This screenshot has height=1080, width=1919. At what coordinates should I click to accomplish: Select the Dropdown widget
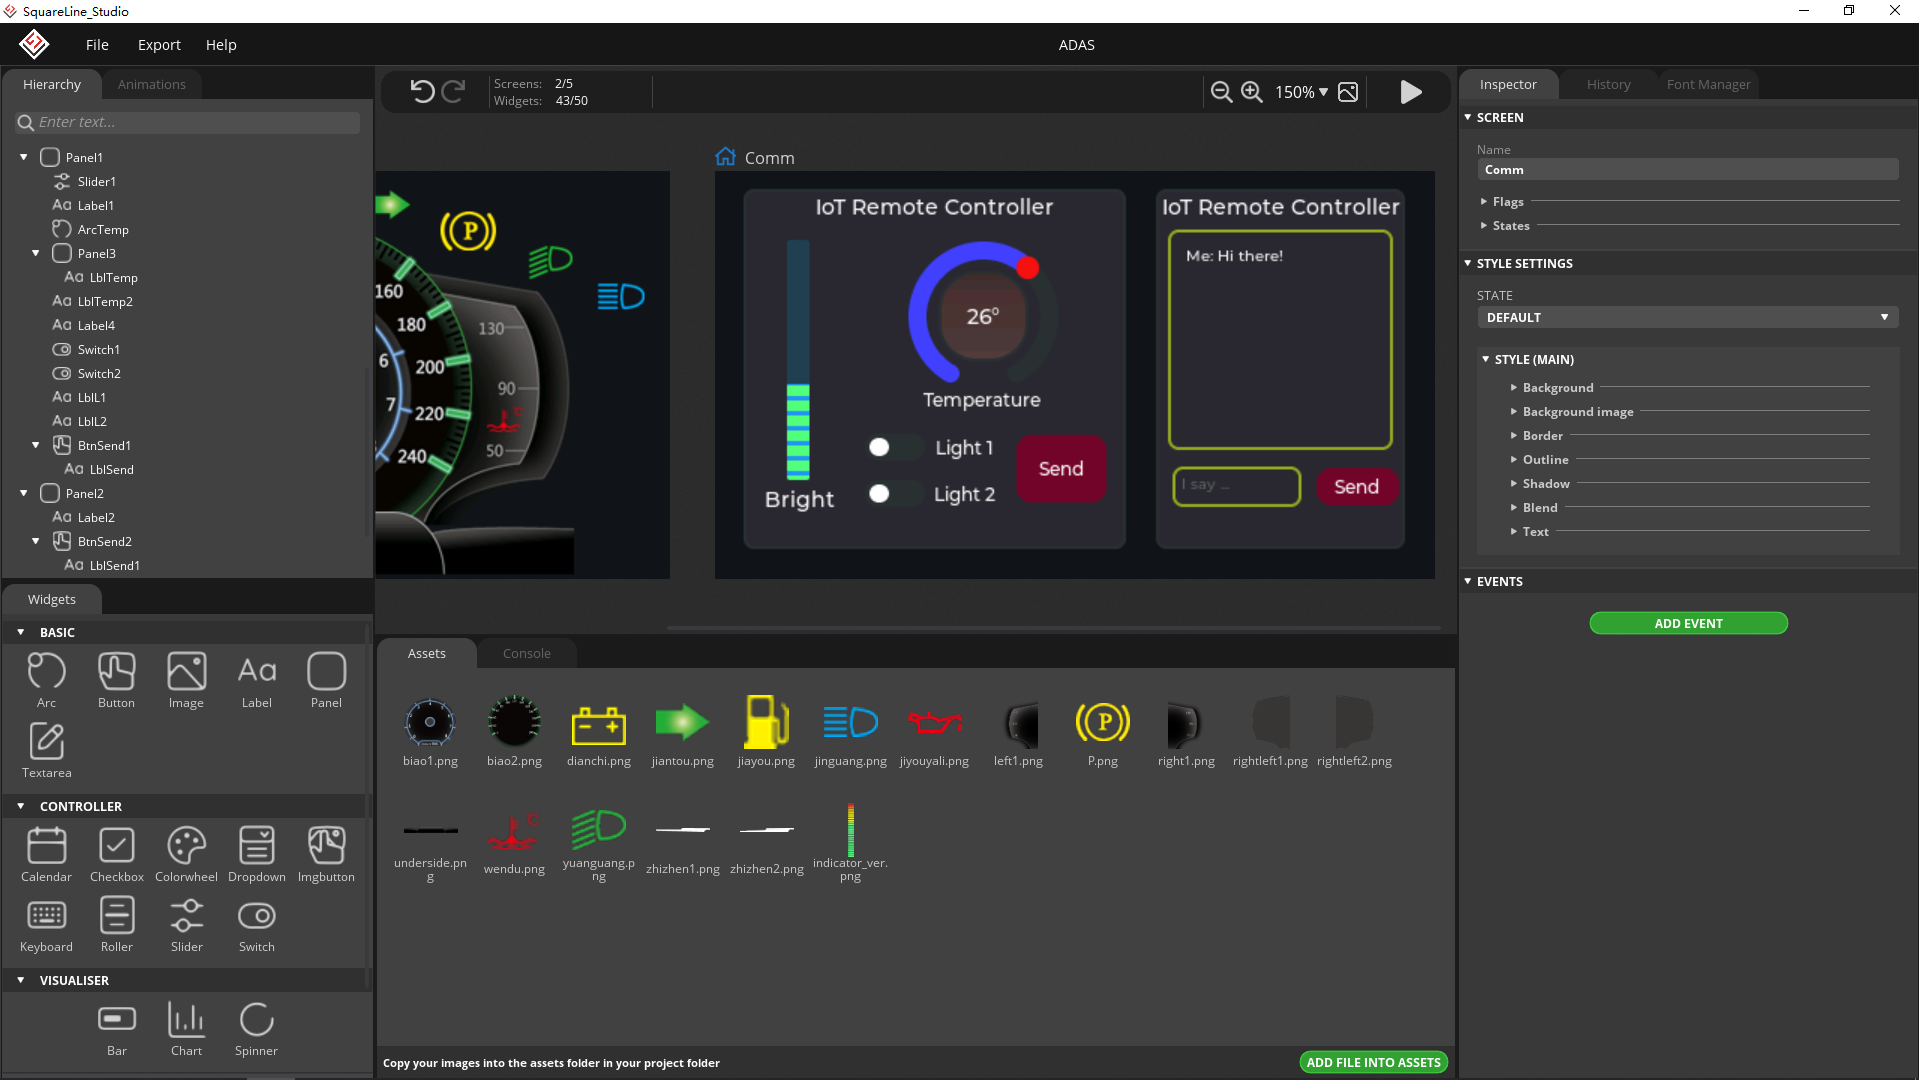[x=257, y=854]
